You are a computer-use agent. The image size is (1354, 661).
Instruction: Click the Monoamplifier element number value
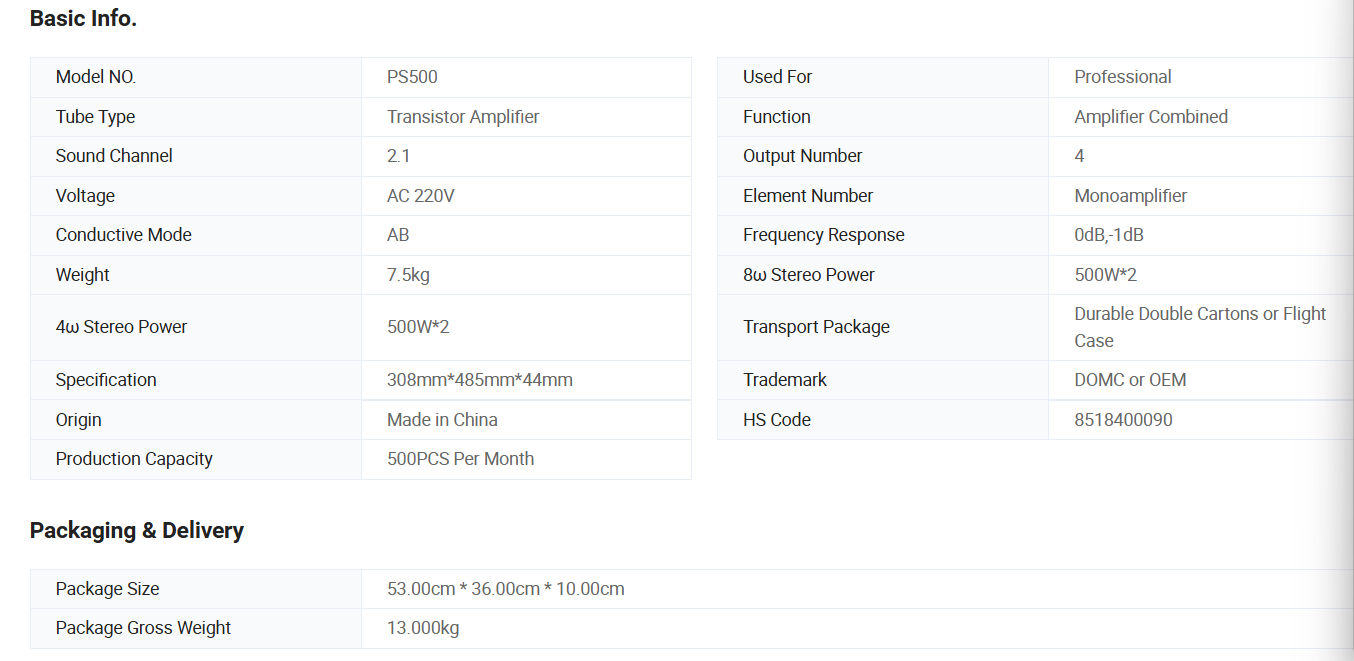coord(1130,196)
